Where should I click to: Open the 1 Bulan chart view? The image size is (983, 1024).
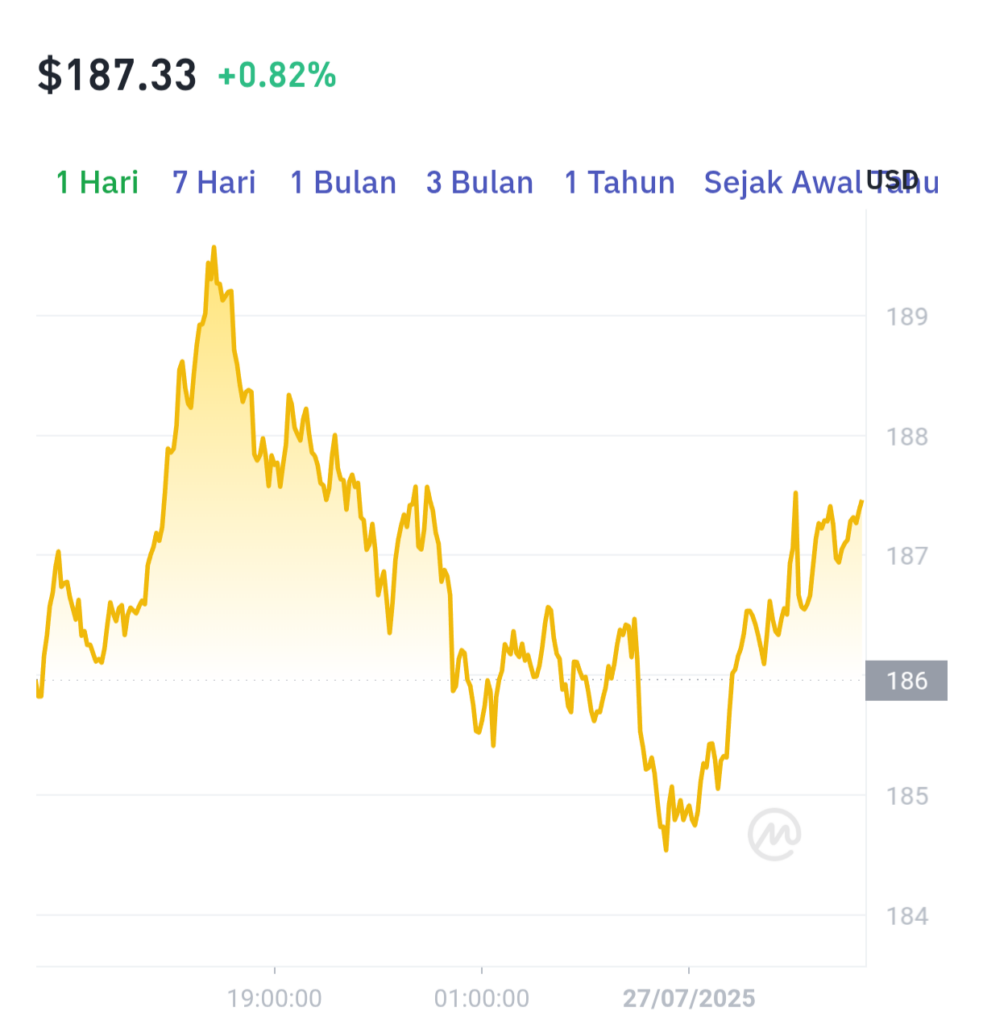[343, 182]
